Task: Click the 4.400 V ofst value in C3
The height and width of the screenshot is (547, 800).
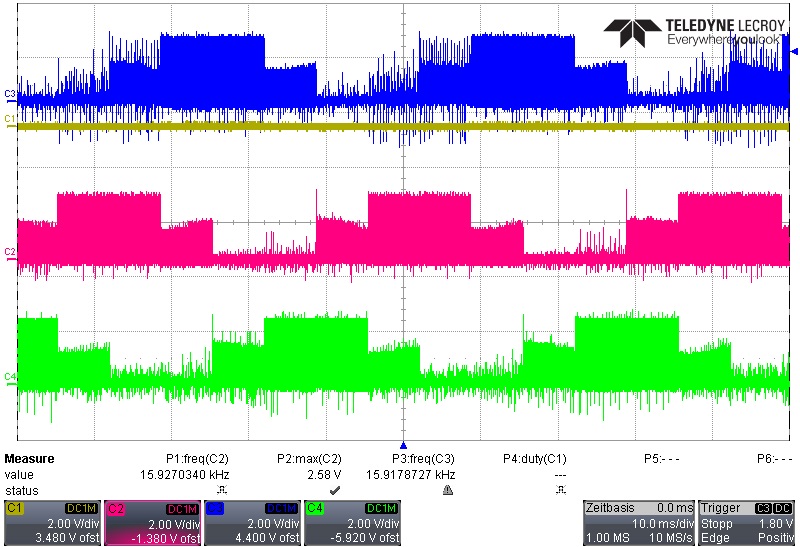Action: point(267,537)
